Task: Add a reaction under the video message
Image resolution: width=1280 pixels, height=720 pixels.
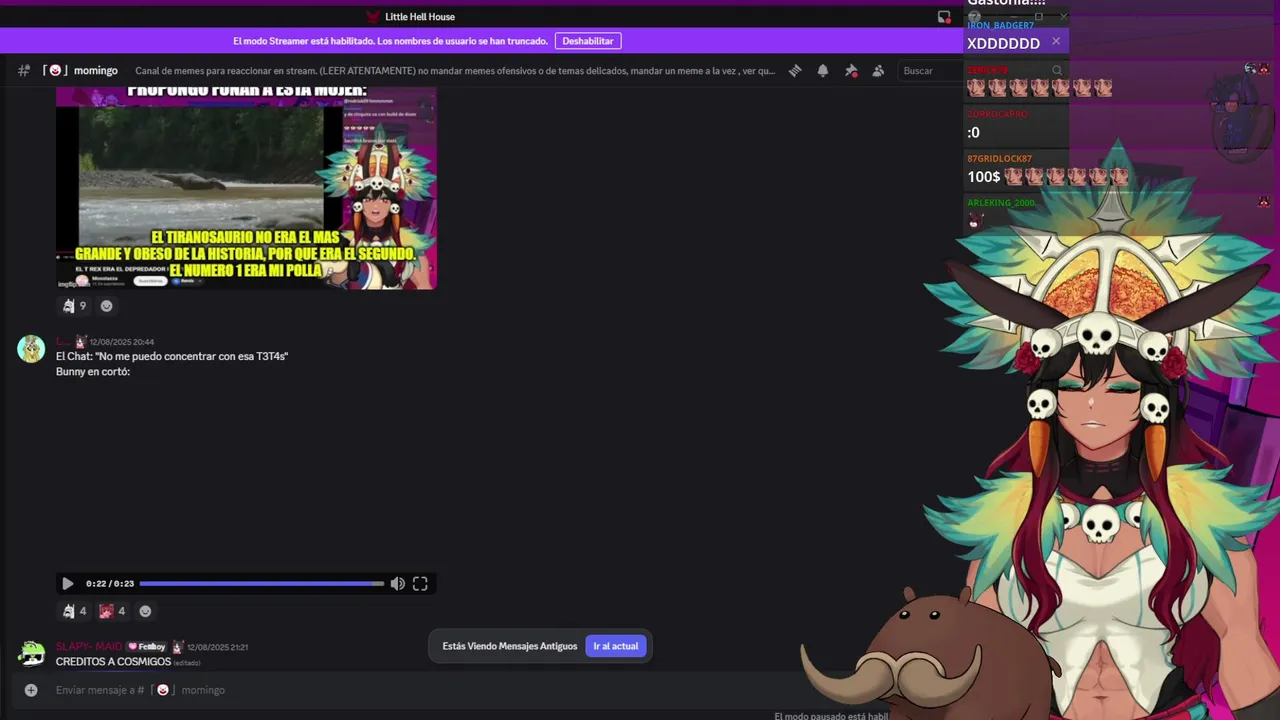Action: pyautogui.click(x=145, y=611)
